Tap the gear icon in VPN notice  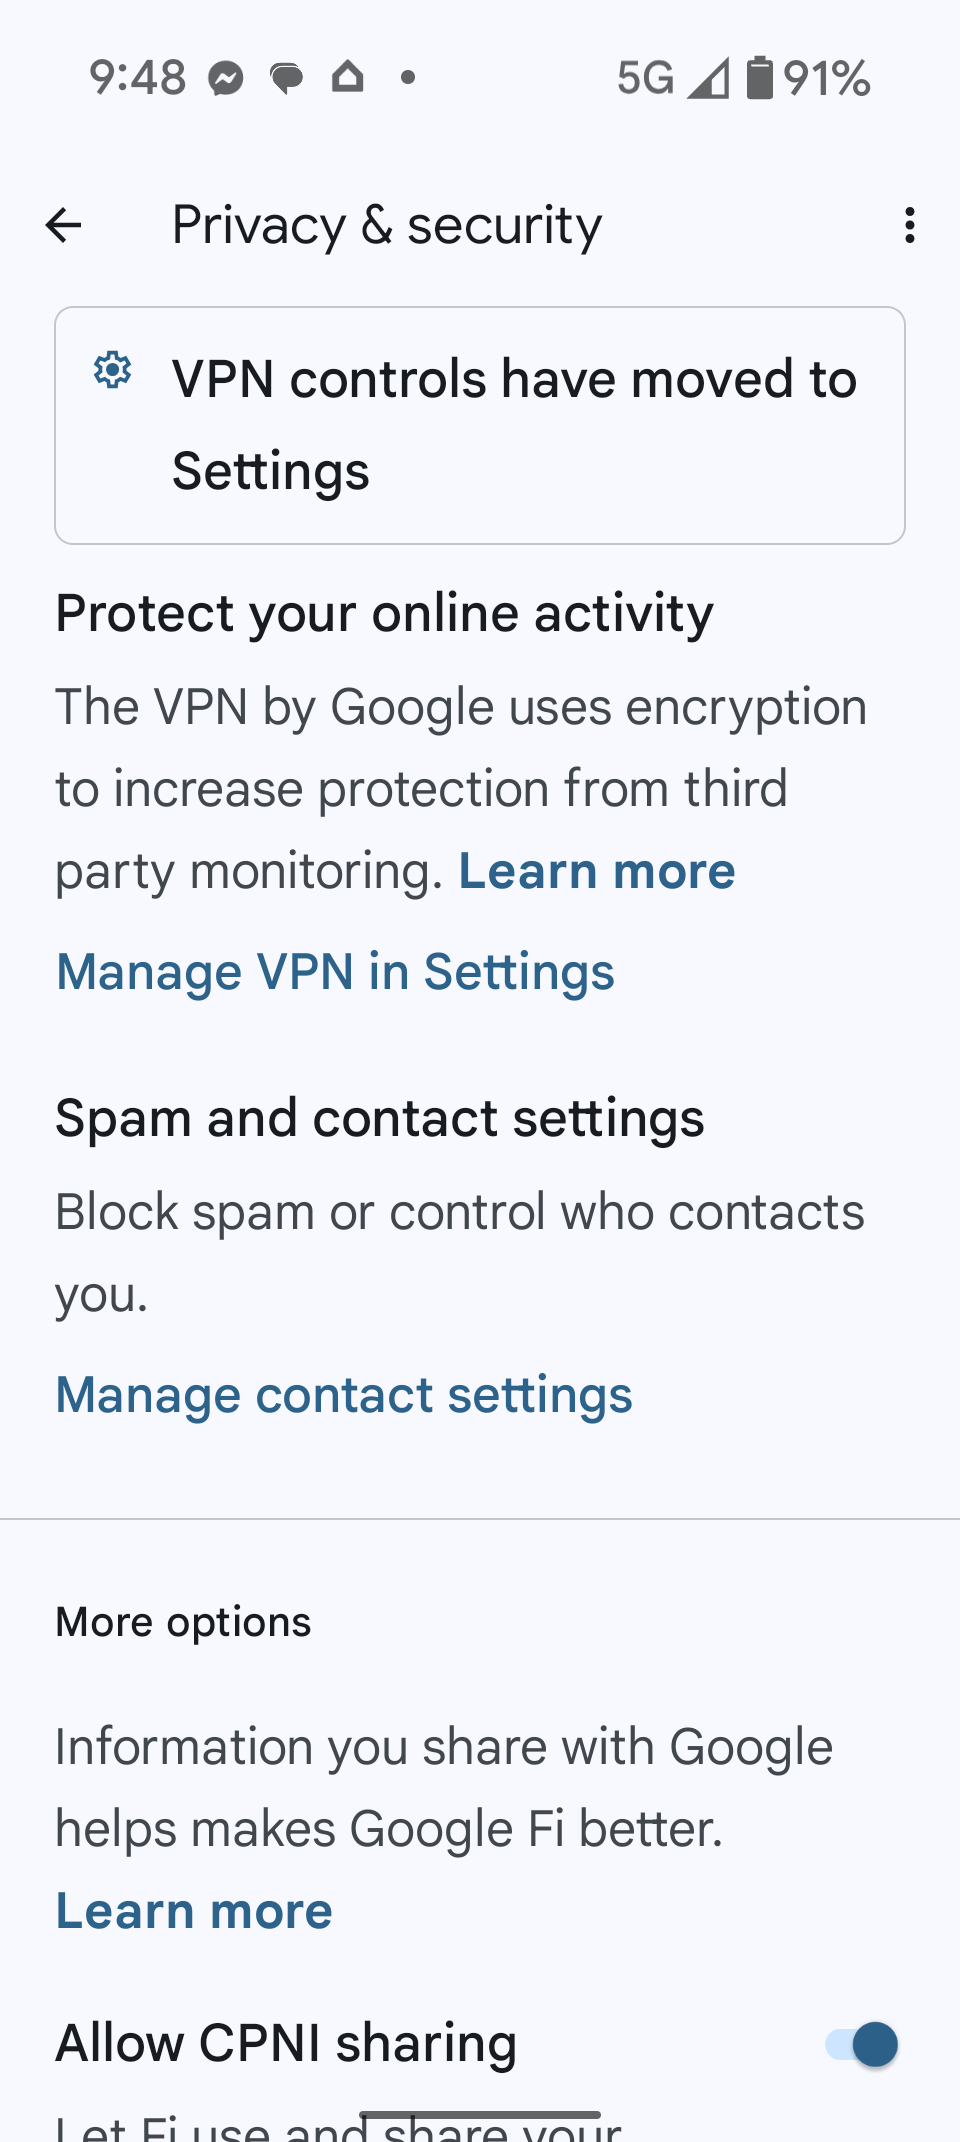coord(113,370)
